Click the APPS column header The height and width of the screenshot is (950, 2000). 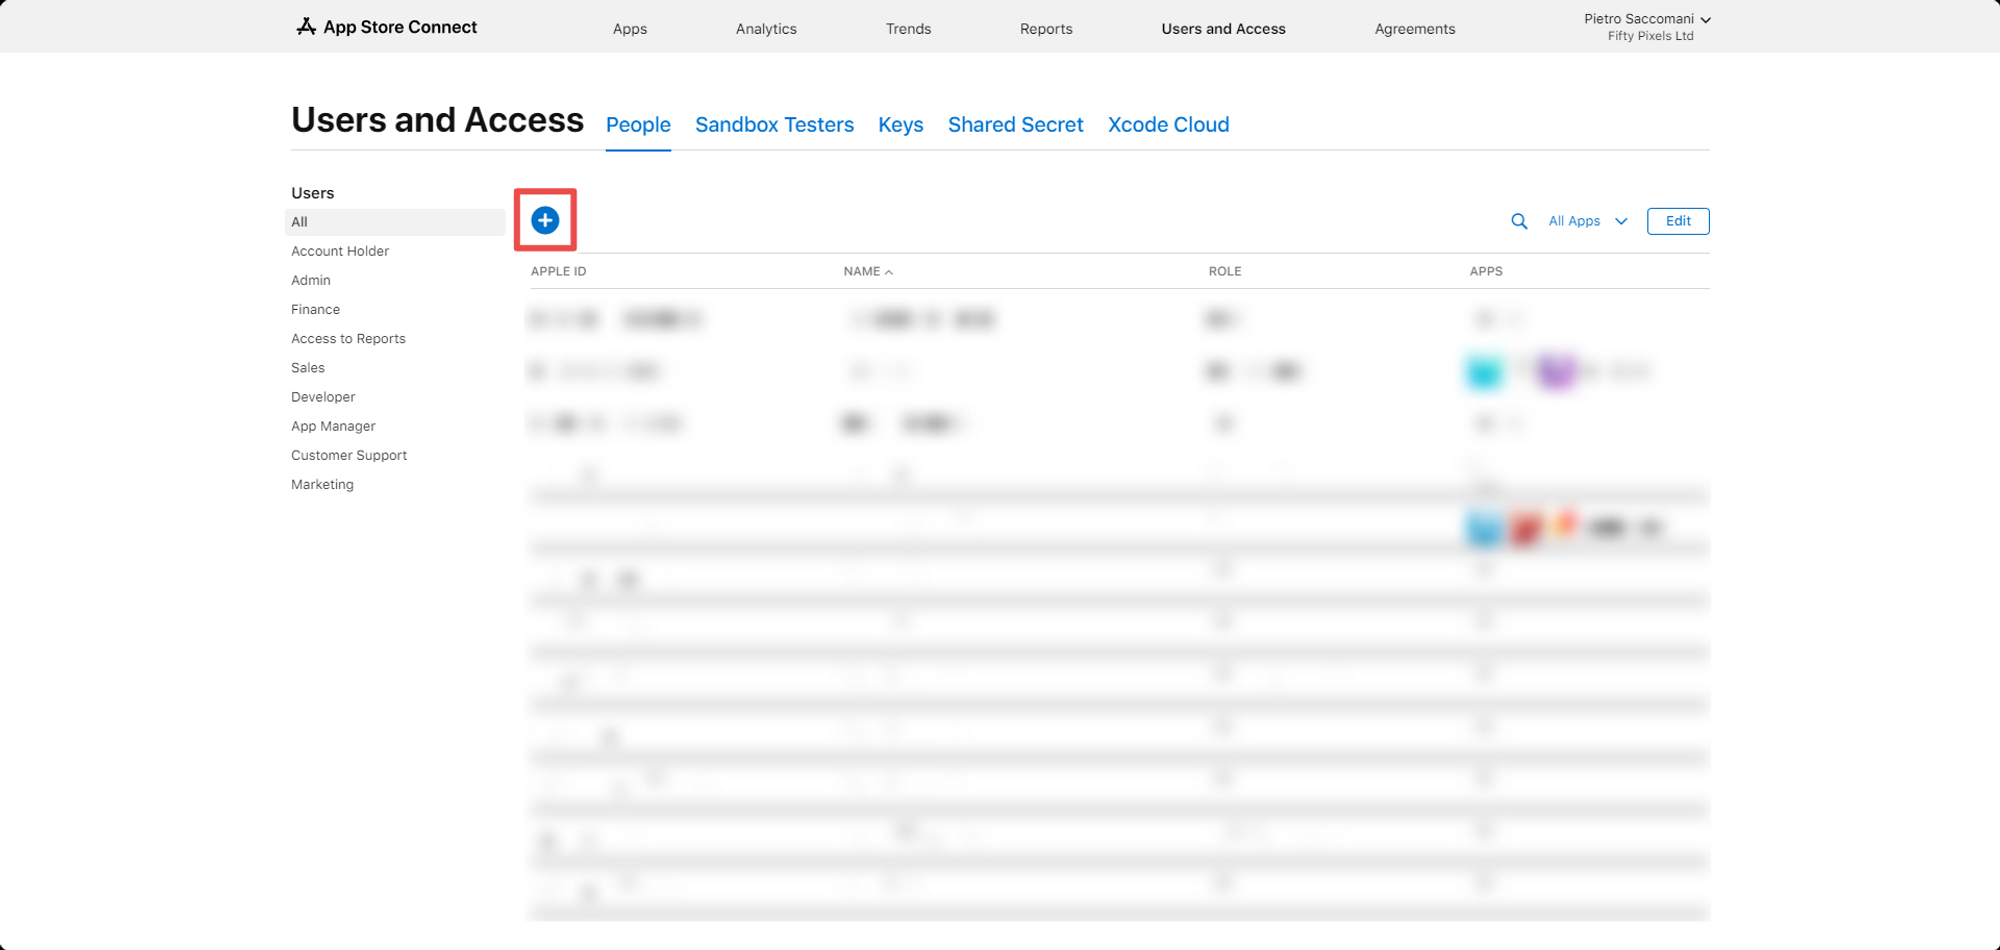1486,271
